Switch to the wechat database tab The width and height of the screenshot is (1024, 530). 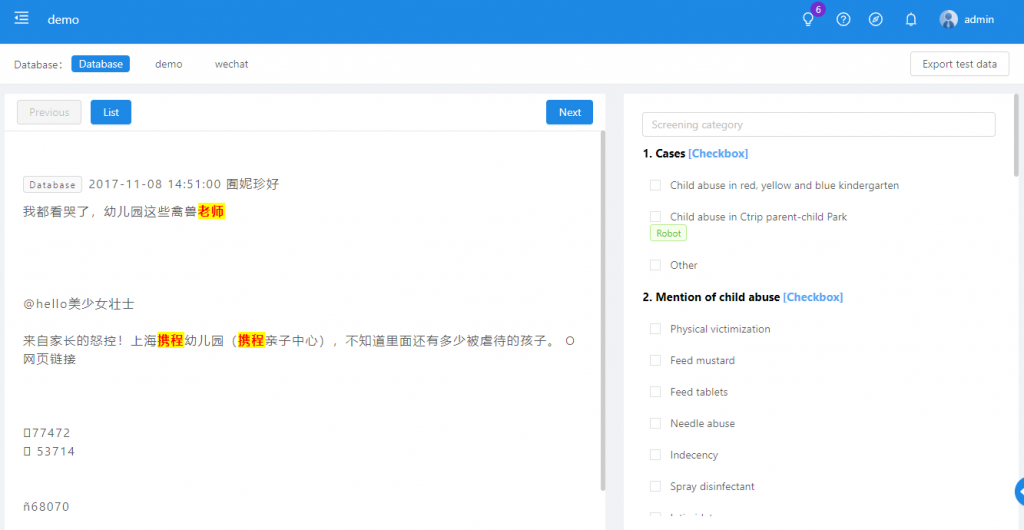pyautogui.click(x=231, y=64)
